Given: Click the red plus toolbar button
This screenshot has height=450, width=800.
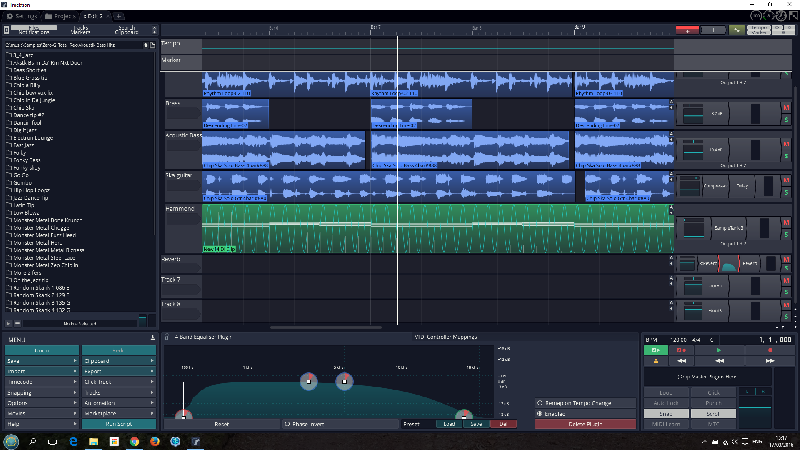Looking at the screenshot, I should (687, 30).
